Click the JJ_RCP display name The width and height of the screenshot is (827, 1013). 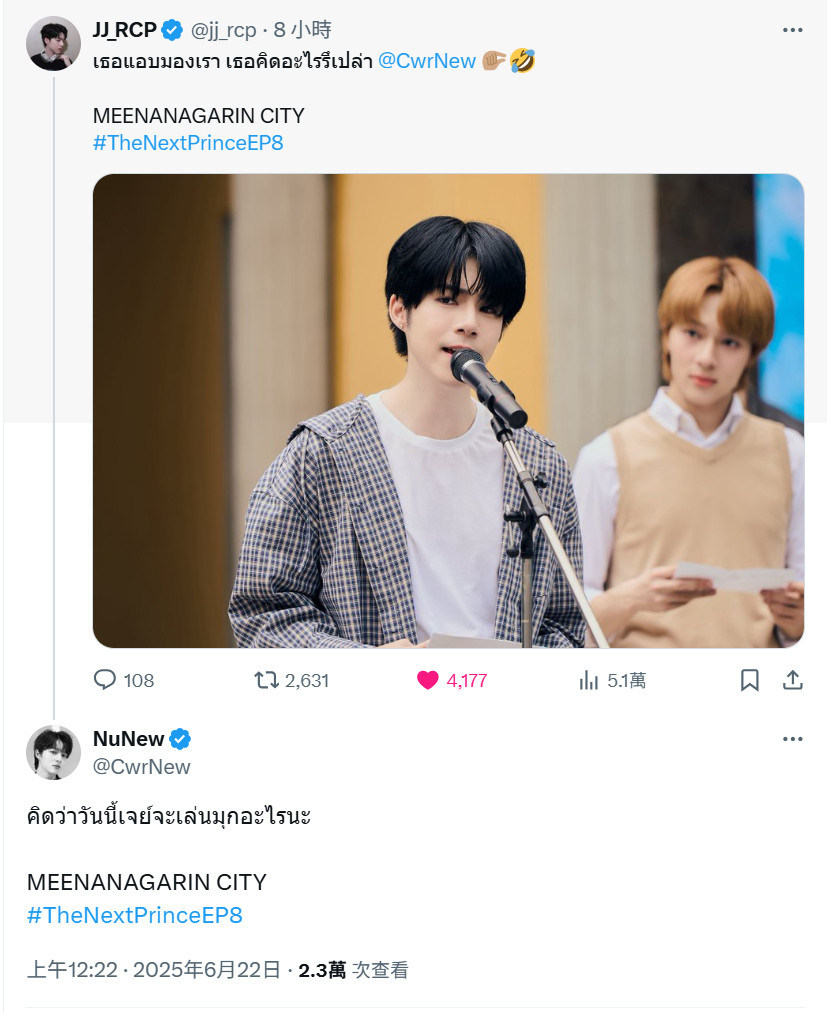coord(125,30)
